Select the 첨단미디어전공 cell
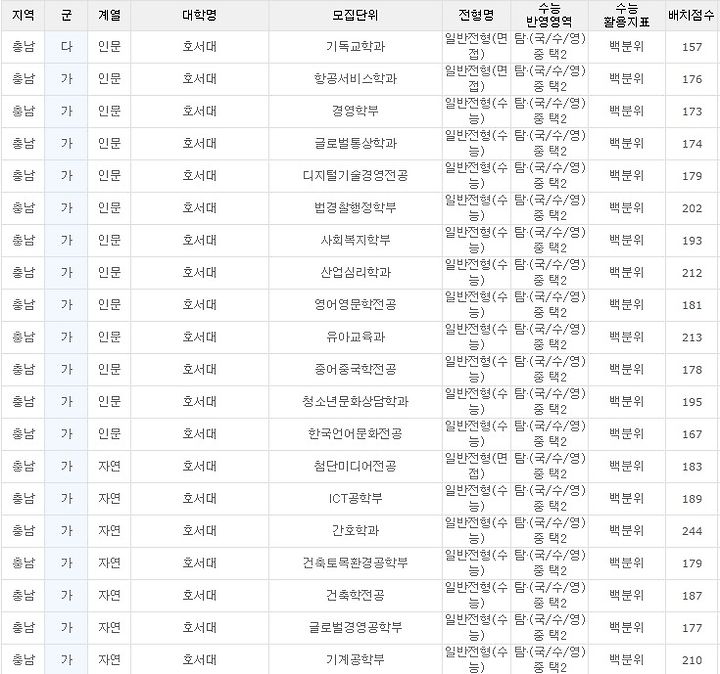The width and height of the screenshot is (720, 674). [x=355, y=466]
